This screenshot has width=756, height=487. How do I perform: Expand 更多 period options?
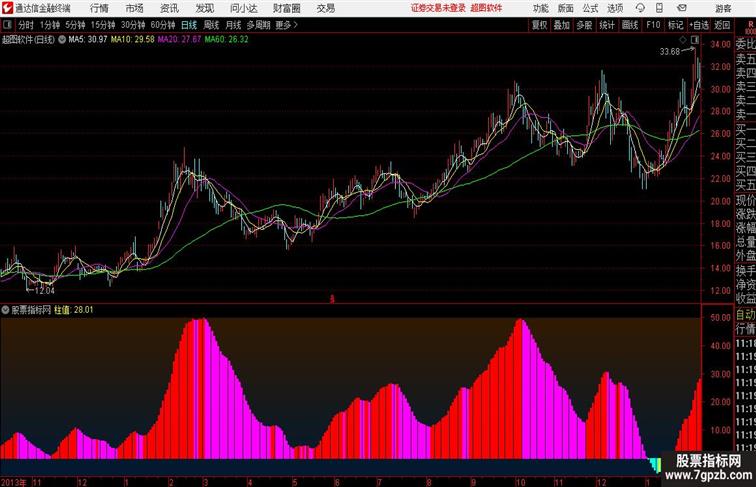tap(286, 25)
